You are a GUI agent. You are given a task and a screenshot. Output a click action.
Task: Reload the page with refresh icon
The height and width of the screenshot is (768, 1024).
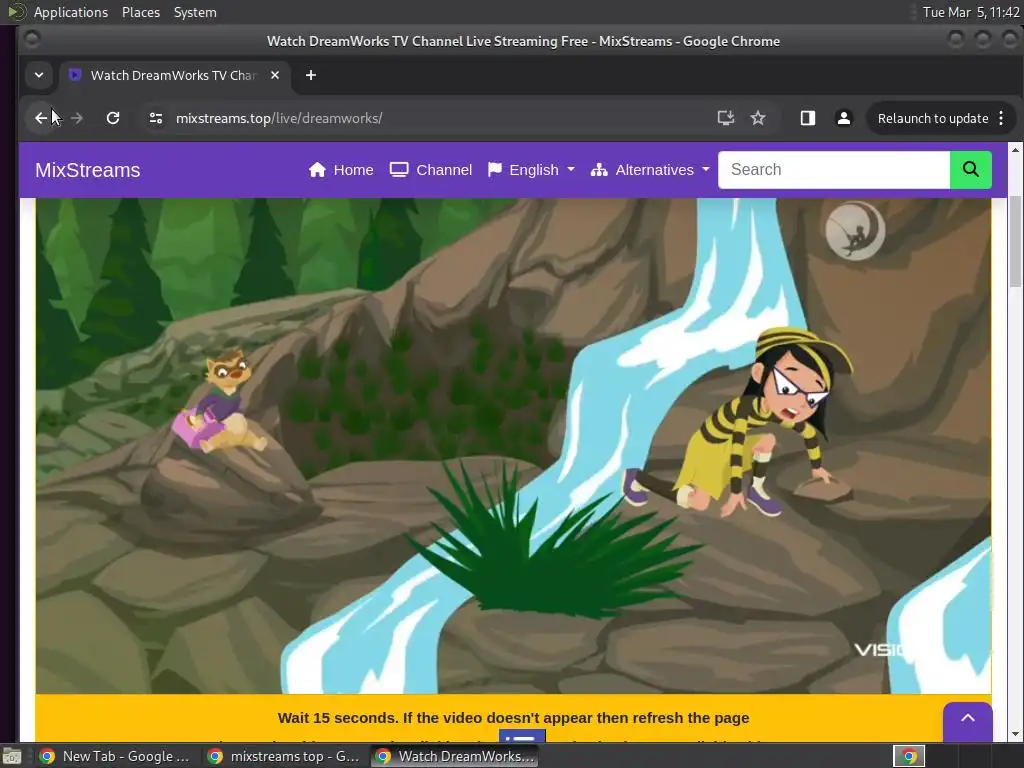point(113,118)
